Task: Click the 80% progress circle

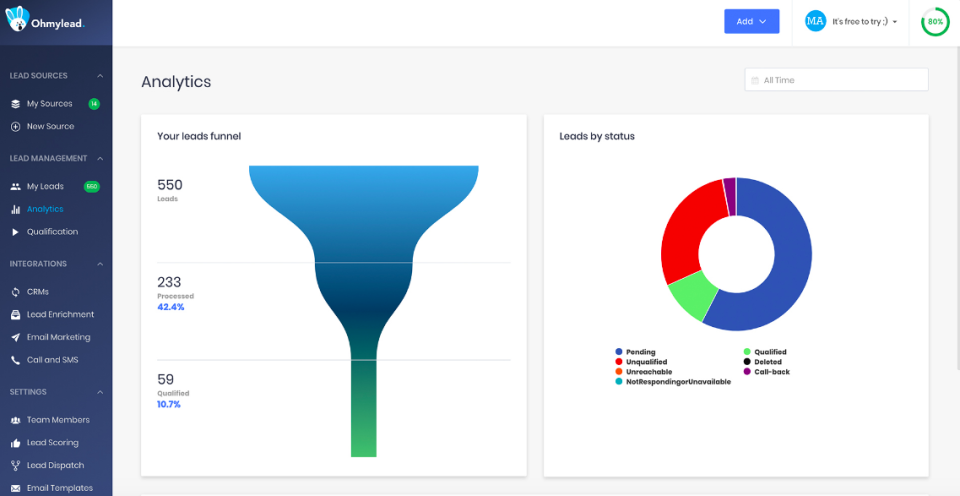Action: [x=935, y=21]
